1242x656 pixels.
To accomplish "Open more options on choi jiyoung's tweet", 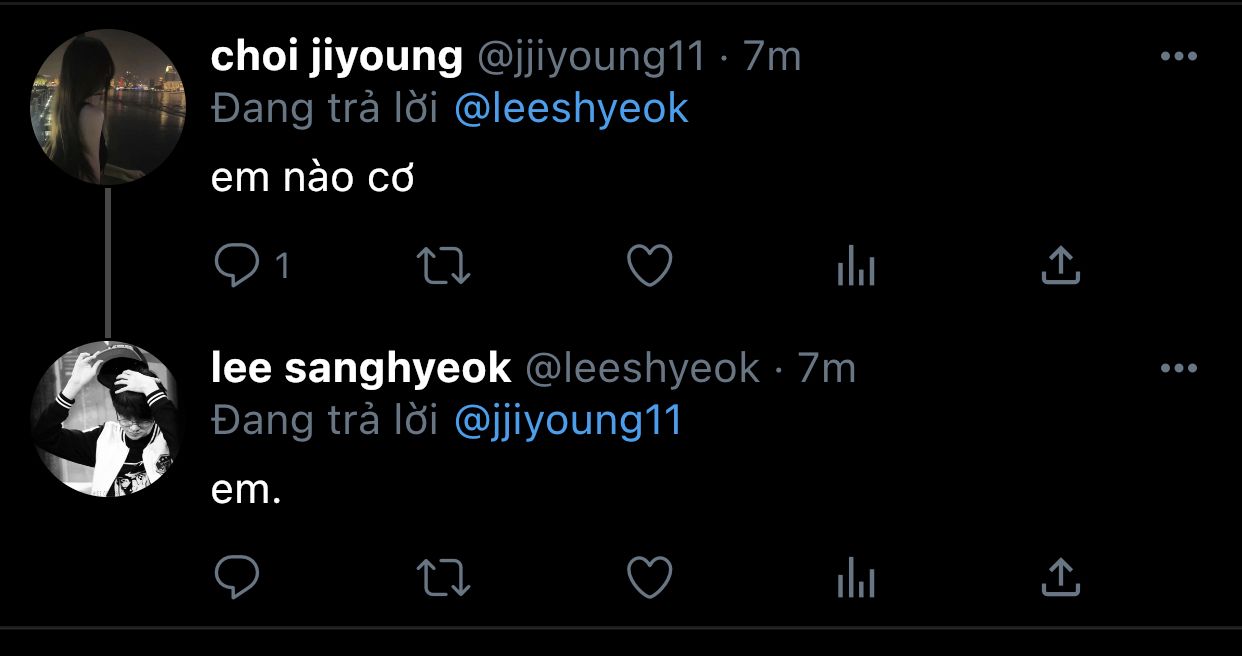I will [x=1178, y=57].
